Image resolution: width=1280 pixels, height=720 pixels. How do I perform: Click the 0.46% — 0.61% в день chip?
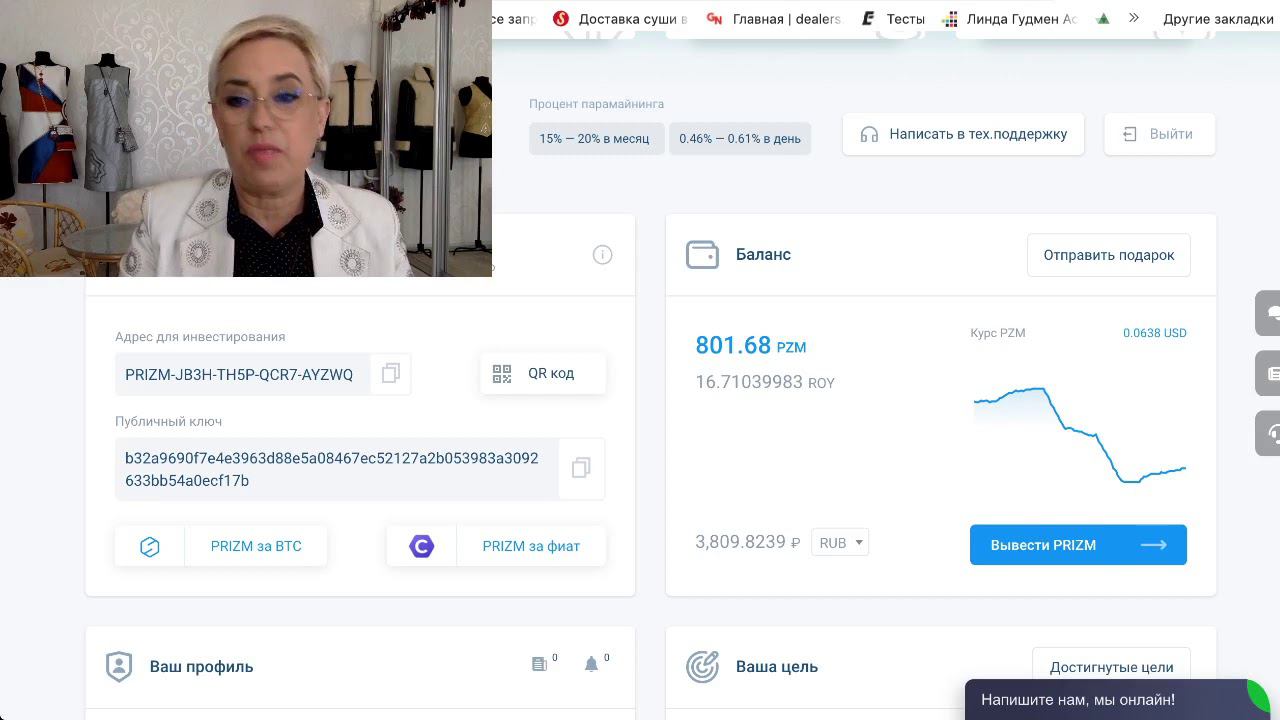tap(740, 138)
